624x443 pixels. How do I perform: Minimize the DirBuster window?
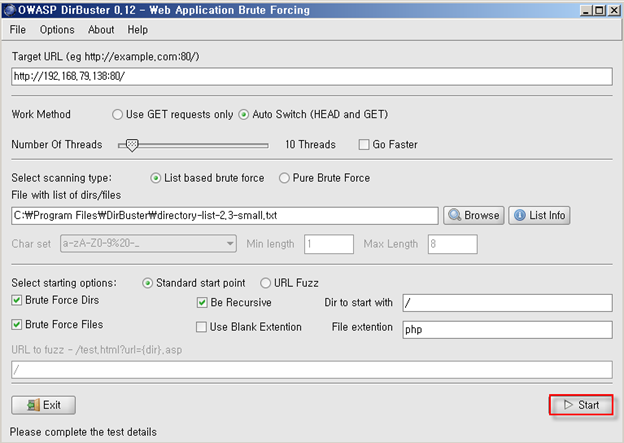585,10
